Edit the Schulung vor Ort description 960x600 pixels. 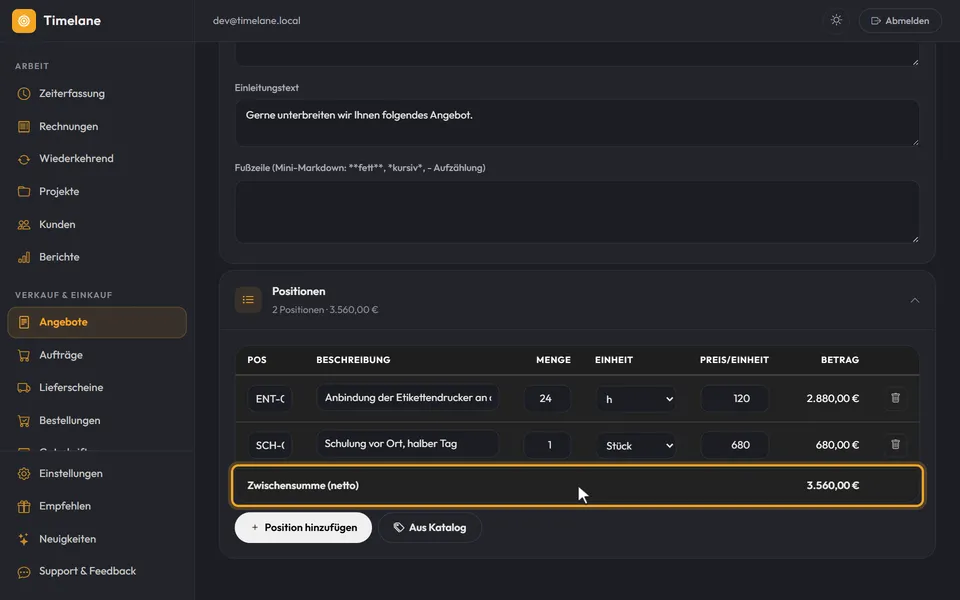tap(408, 444)
